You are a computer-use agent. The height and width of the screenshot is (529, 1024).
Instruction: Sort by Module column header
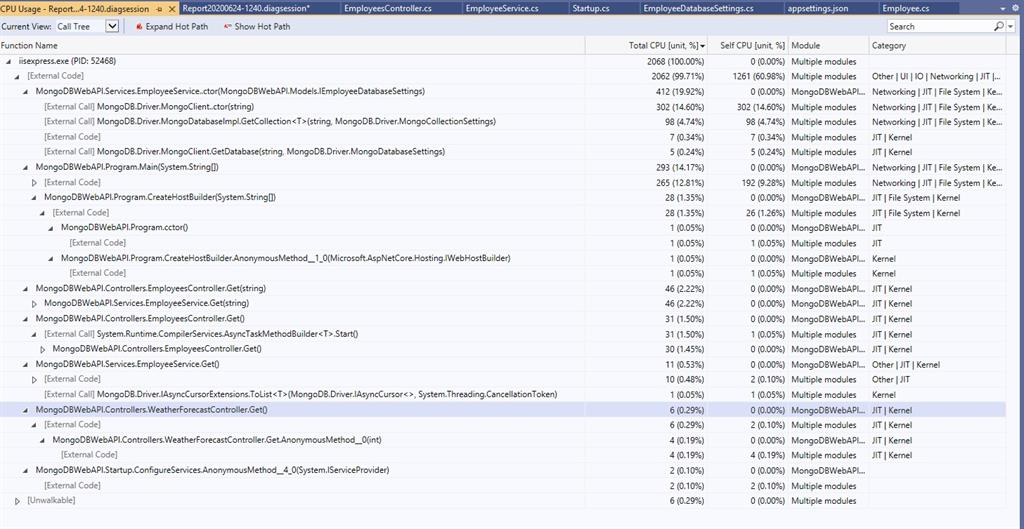click(x=829, y=46)
